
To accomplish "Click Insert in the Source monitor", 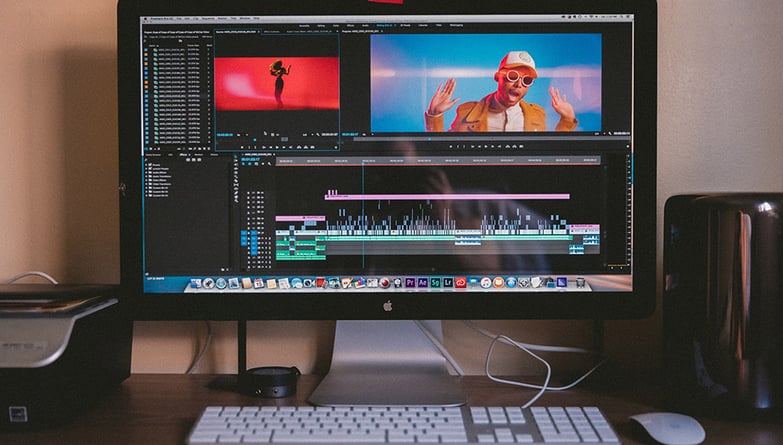I will pos(299,147).
